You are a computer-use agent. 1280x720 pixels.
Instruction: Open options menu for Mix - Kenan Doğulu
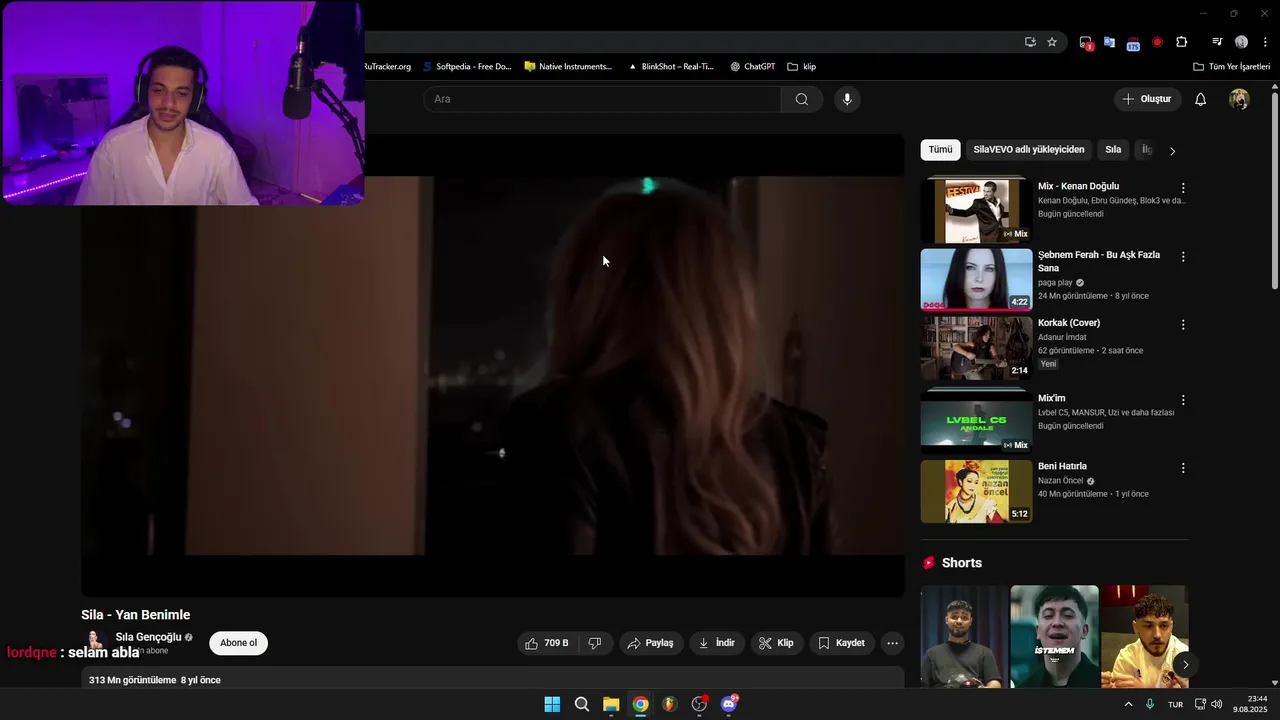(1183, 188)
